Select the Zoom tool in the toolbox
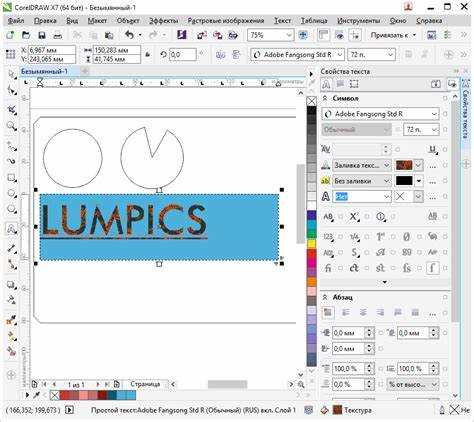Viewport: 474px width, 422px height. pos(12,126)
